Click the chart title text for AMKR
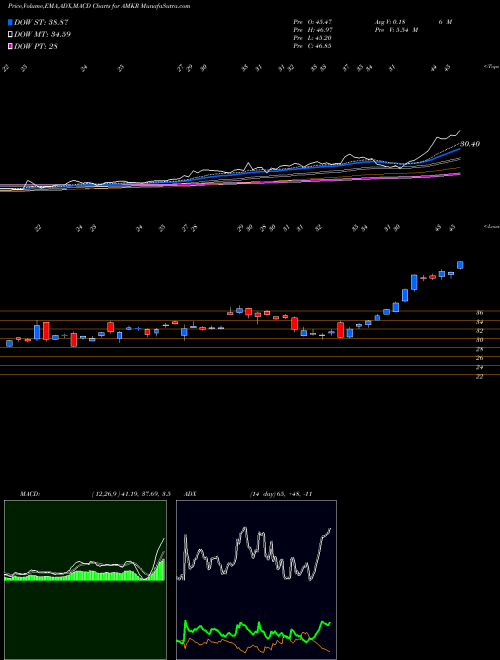The width and height of the screenshot is (500, 660). pyautogui.click(x=99, y=6)
